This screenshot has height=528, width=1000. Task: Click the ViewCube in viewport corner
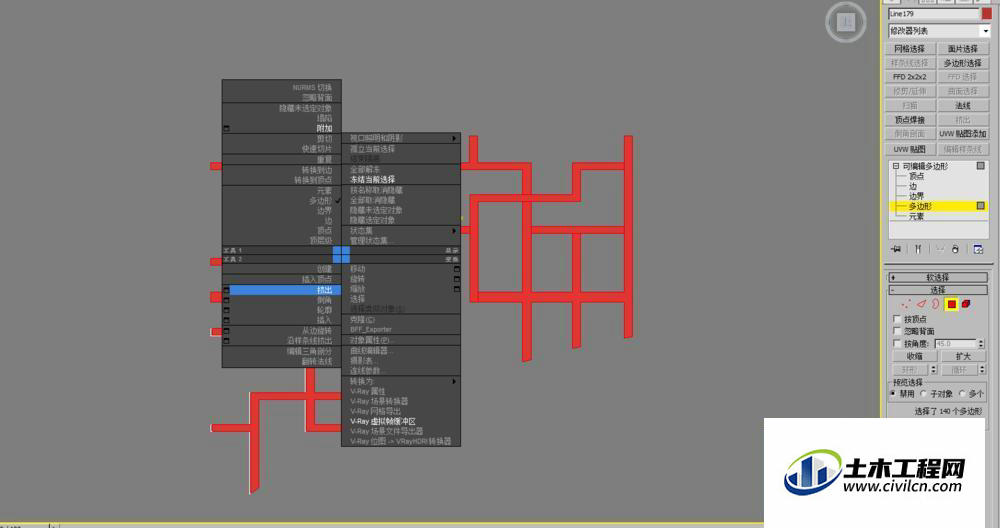pyautogui.click(x=846, y=22)
